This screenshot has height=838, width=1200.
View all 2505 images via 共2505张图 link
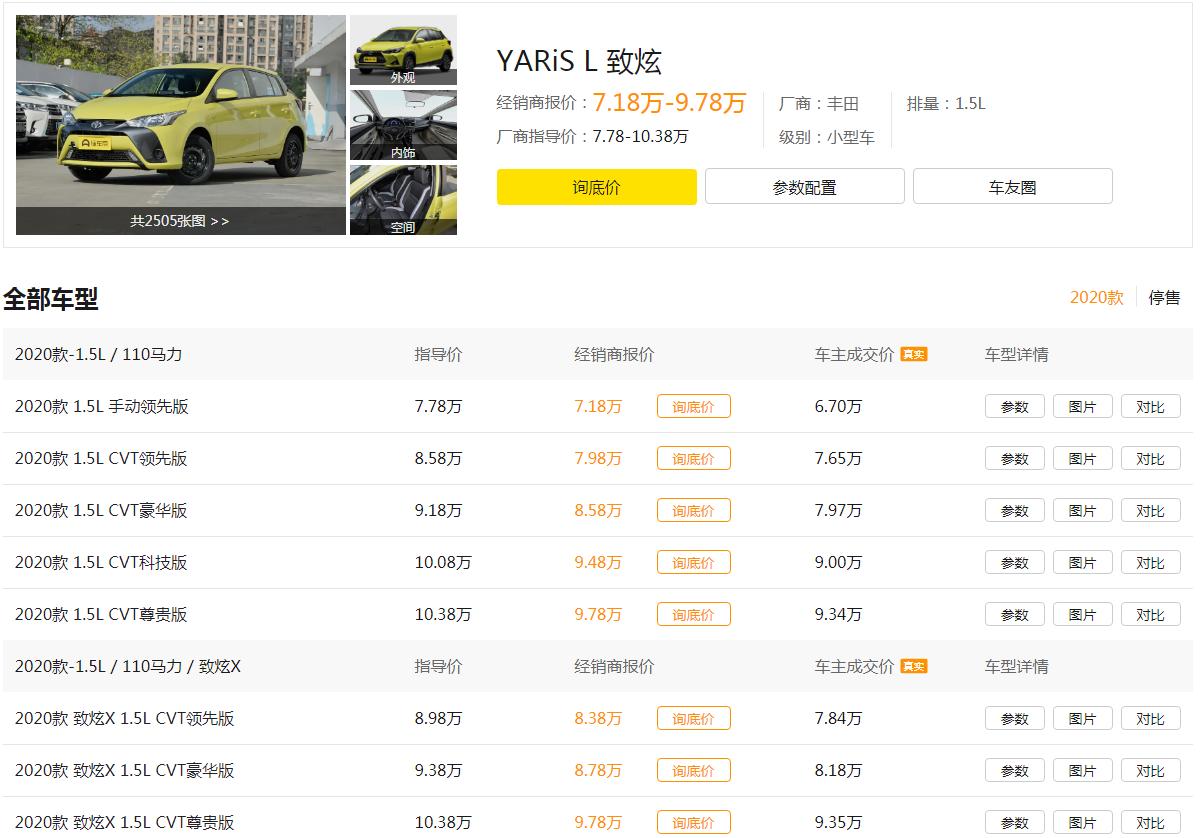pyautogui.click(x=181, y=222)
